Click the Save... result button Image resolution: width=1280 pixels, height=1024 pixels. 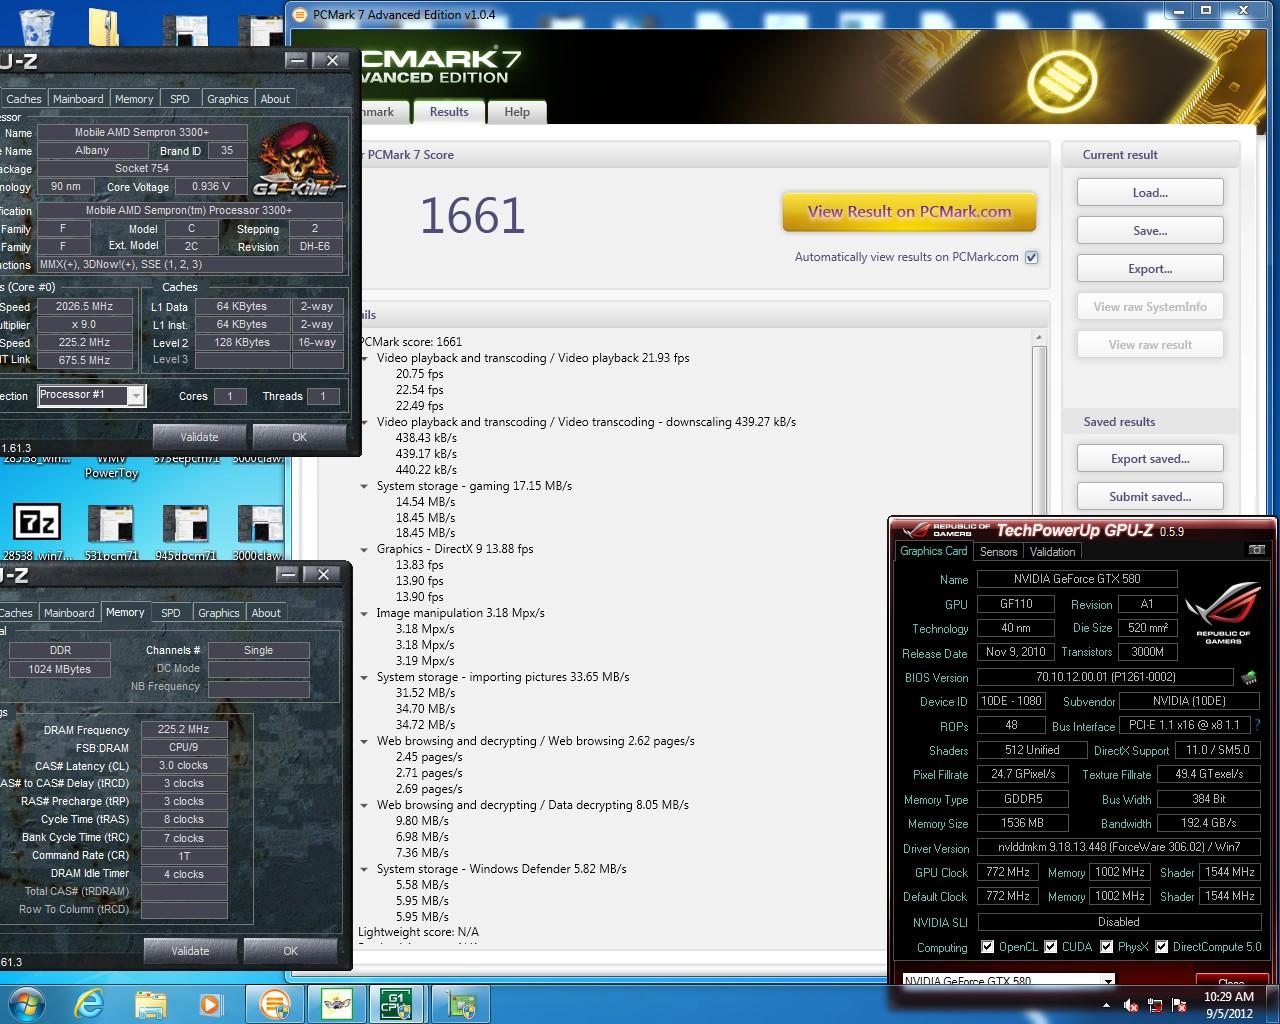(1150, 231)
